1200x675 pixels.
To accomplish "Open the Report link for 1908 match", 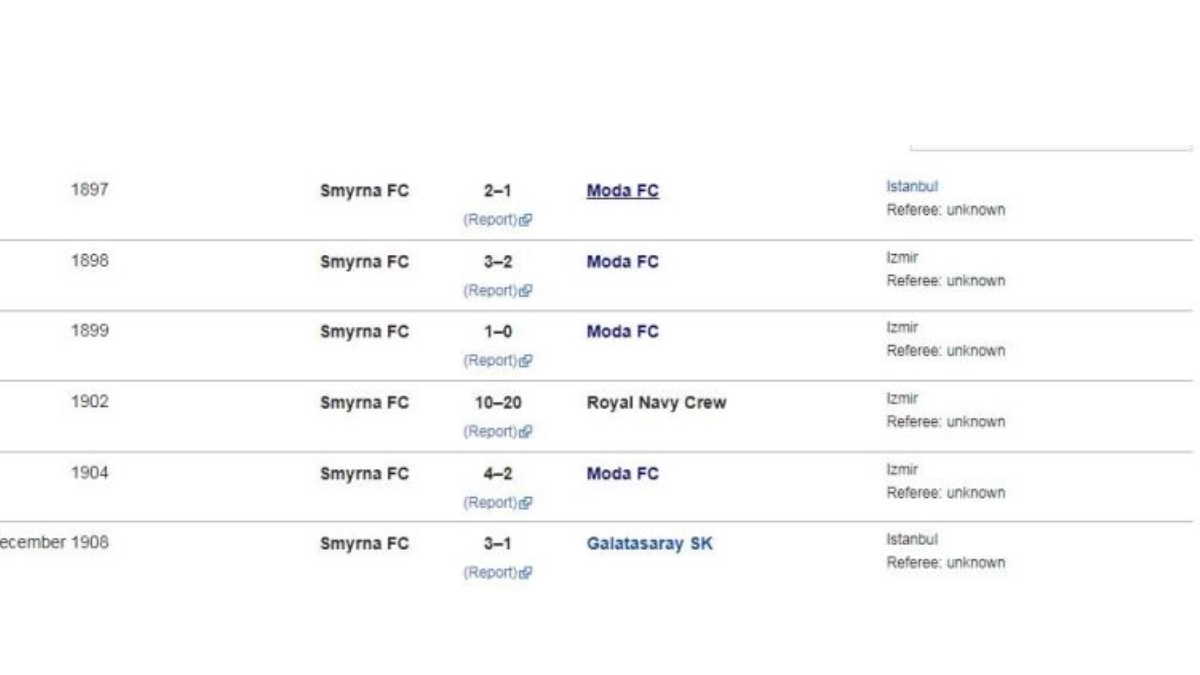I will [490, 573].
